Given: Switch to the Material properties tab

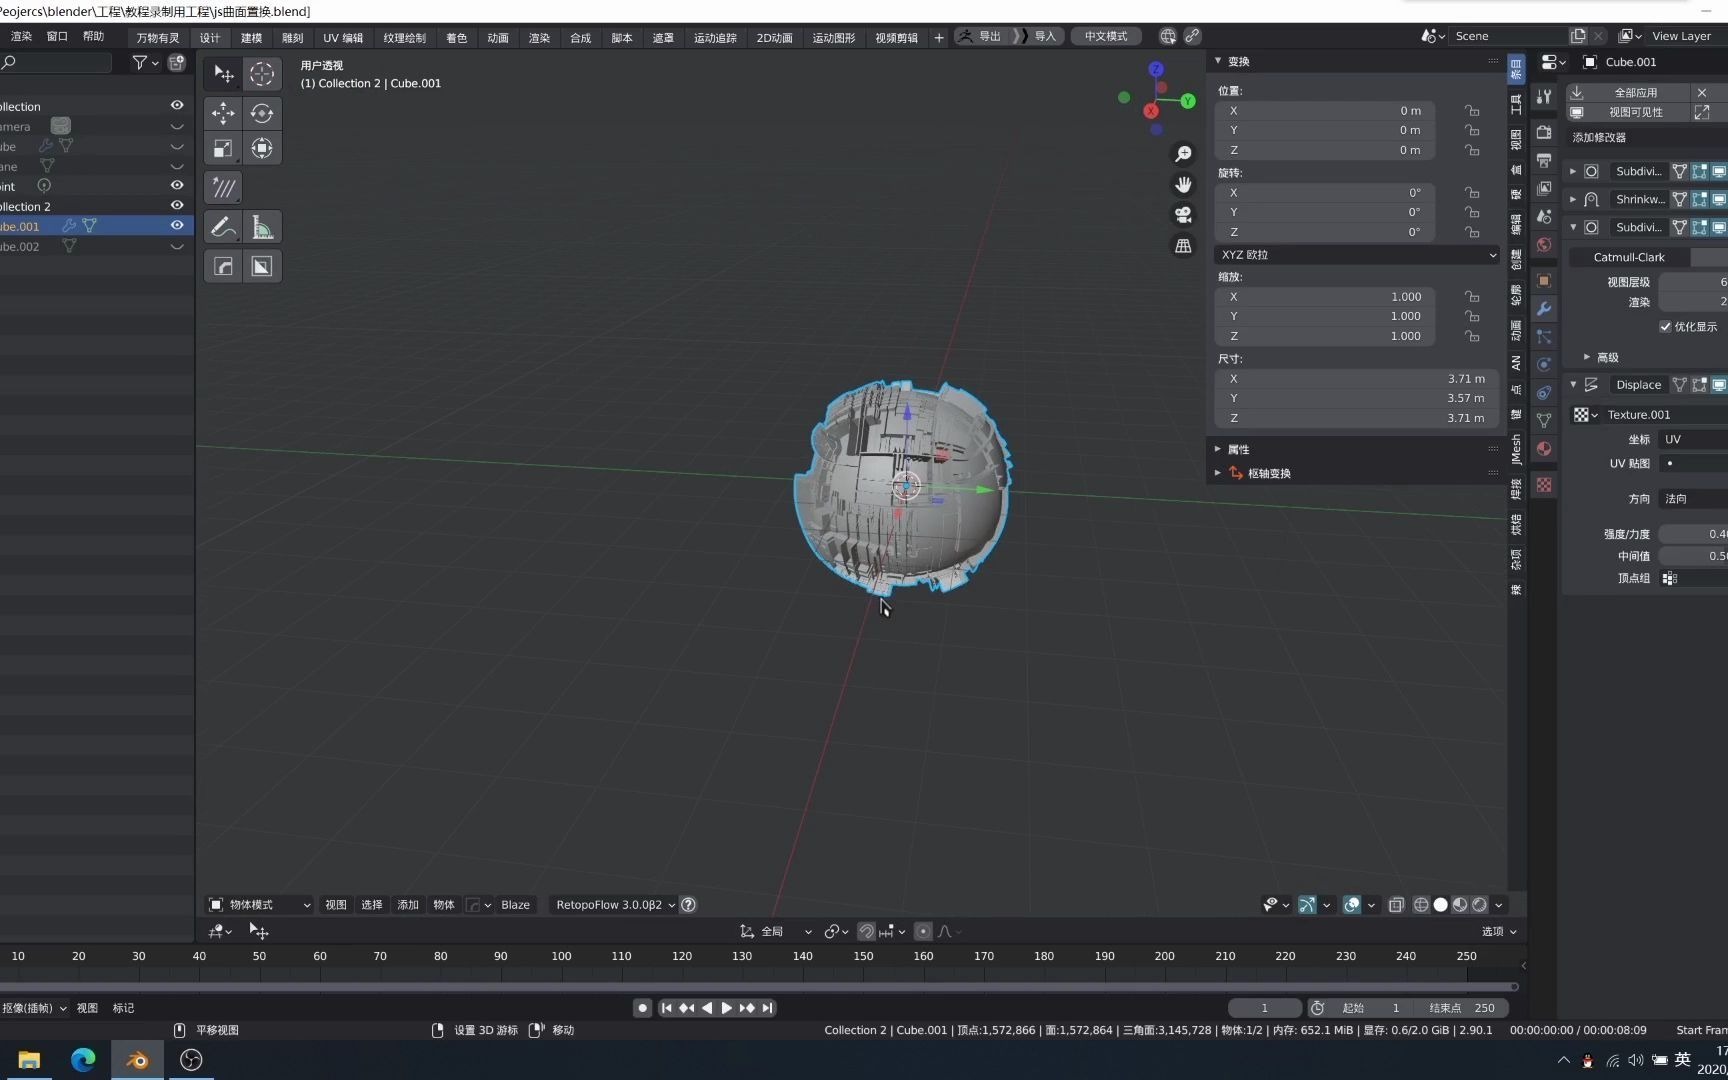Looking at the screenshot, I should coord(1543,449).
